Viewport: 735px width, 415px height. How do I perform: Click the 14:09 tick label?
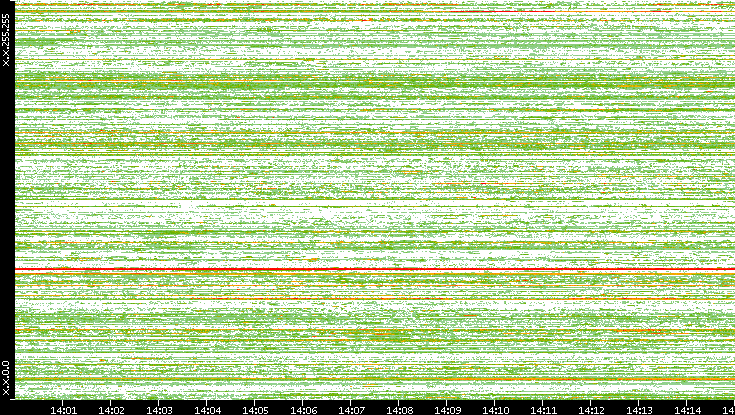pos(447,410)
